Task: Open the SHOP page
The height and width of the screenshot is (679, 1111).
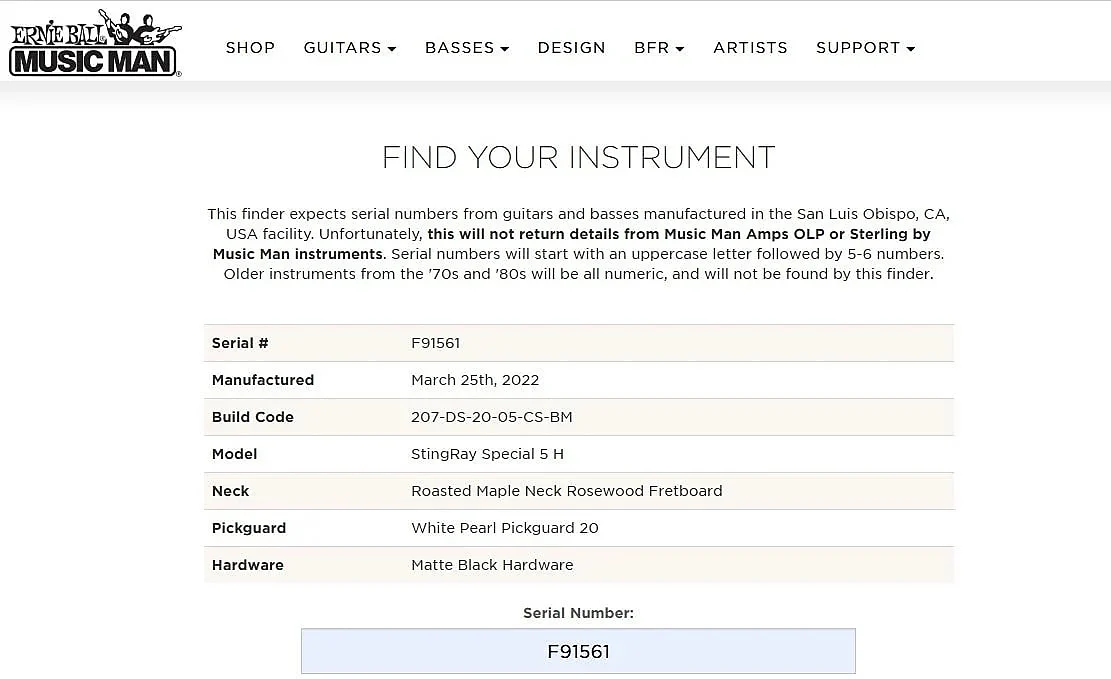Action: (250, 47)
